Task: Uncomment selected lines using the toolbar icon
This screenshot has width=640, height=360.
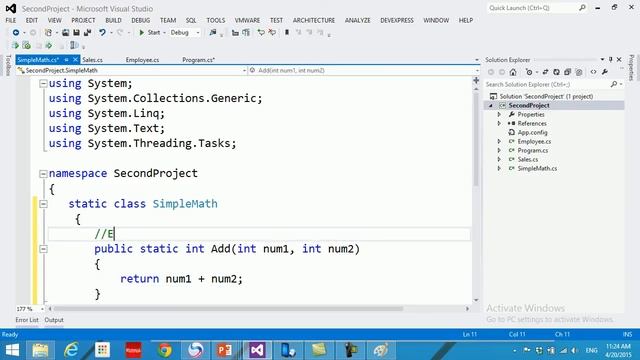Action: click(x=272, y=32)
